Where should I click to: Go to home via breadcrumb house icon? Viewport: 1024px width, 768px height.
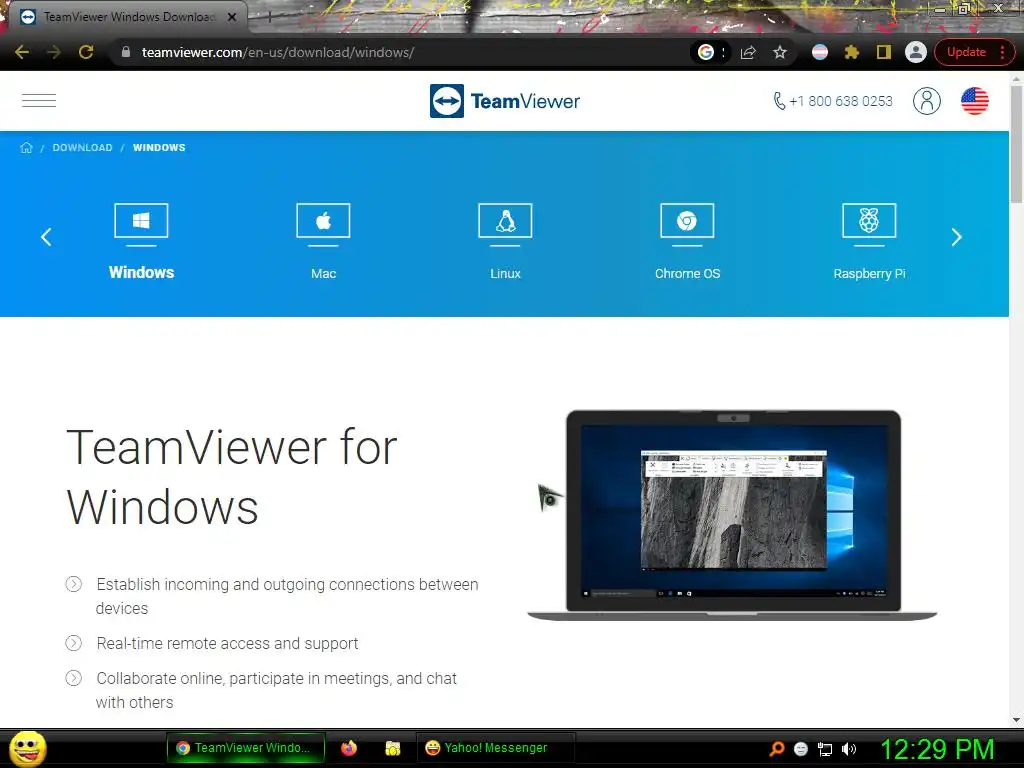pyautogui.click(x=26, y=148)
